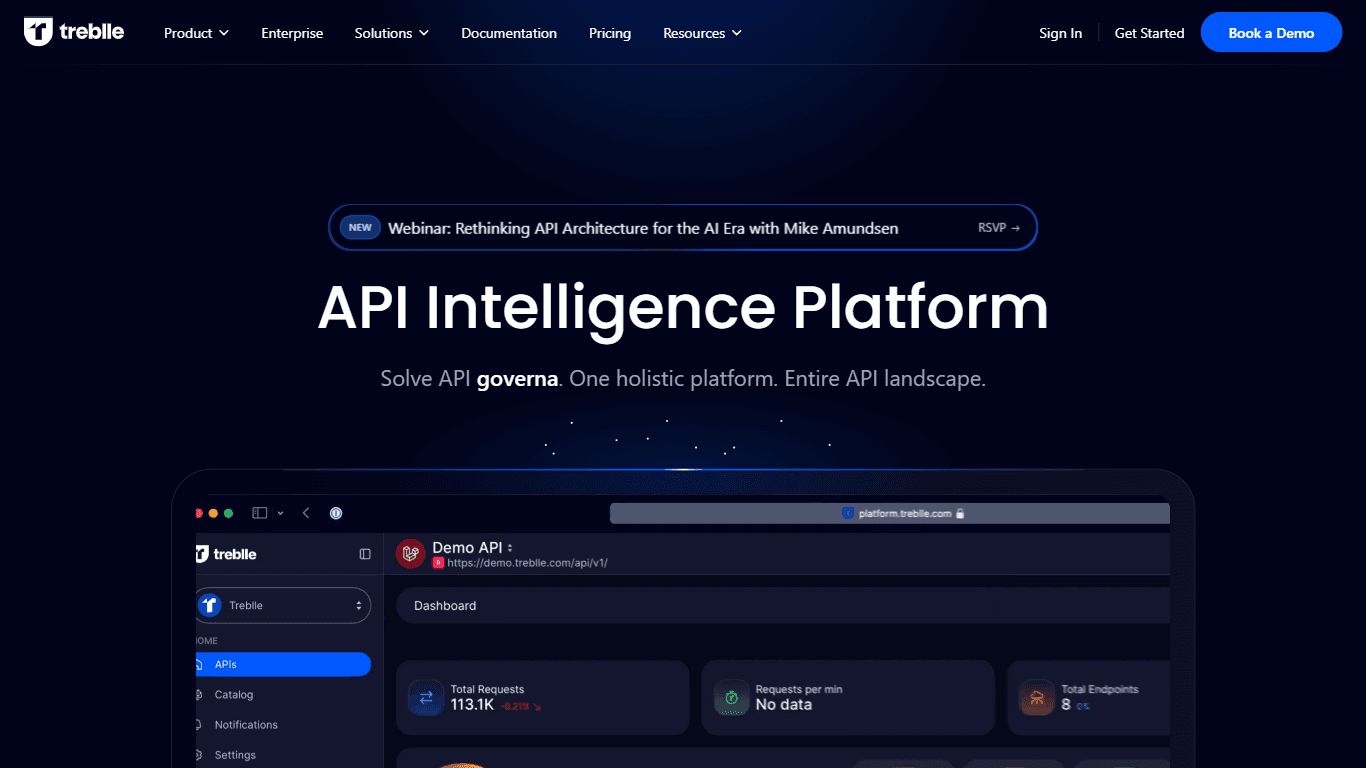The width and height of the screenshot is (1366, 768).
Task: Click the Book a Demo button
Action: (x=1271, y=33)
